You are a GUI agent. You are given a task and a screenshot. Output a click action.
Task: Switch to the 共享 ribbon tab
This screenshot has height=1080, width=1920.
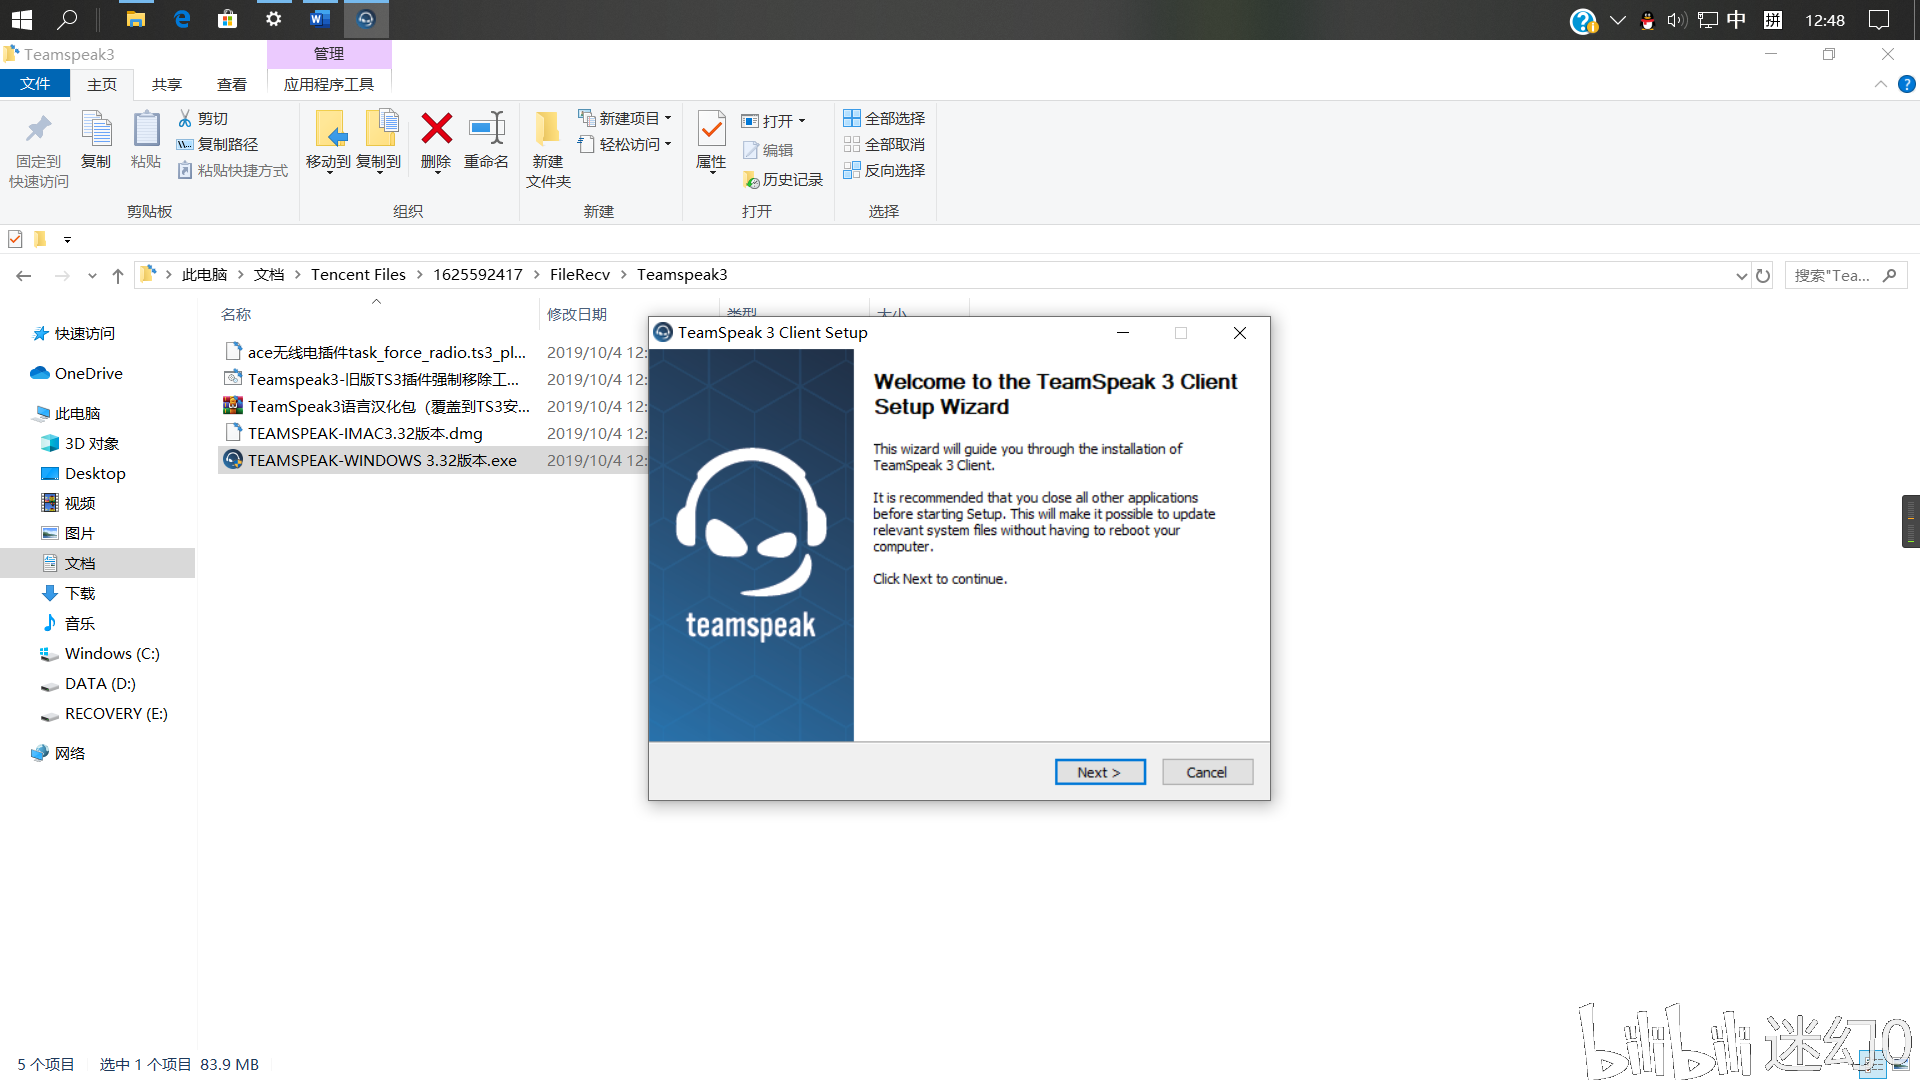point(167,84)
